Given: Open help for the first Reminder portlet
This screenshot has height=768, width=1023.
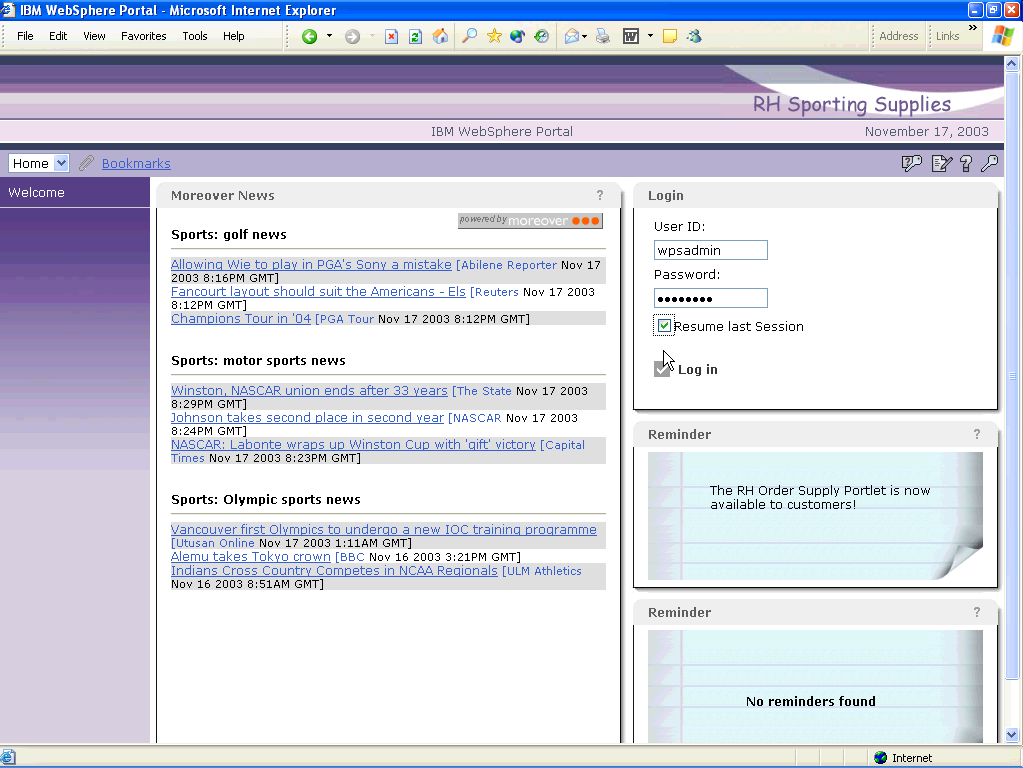Looking at the screenshot, I should coord(977,434).
